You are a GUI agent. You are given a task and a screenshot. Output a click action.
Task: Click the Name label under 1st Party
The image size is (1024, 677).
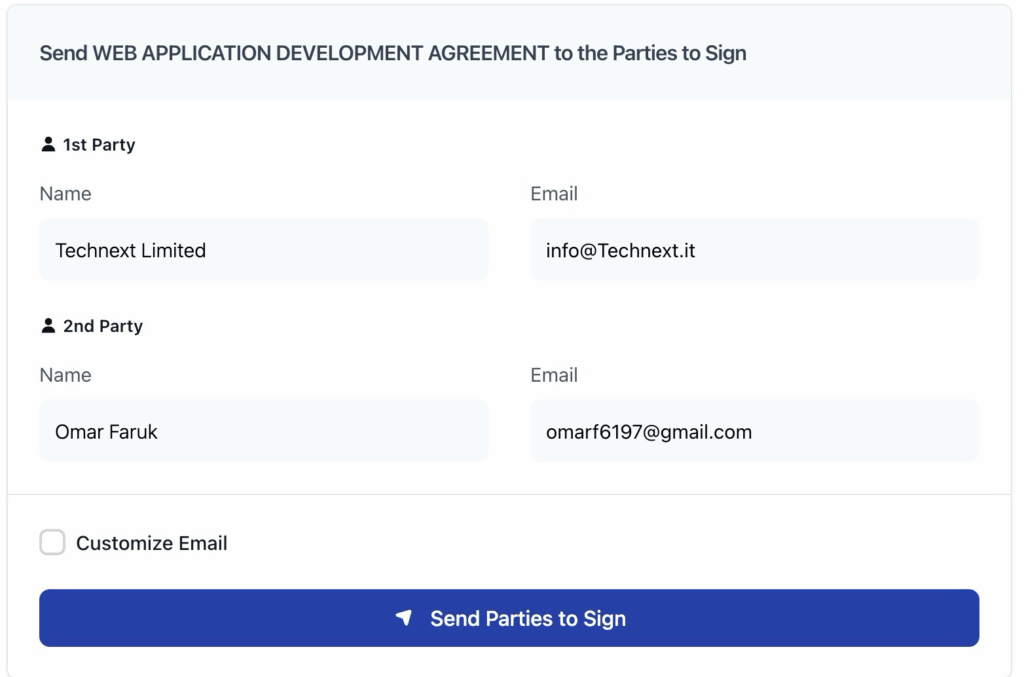(65, 194)
